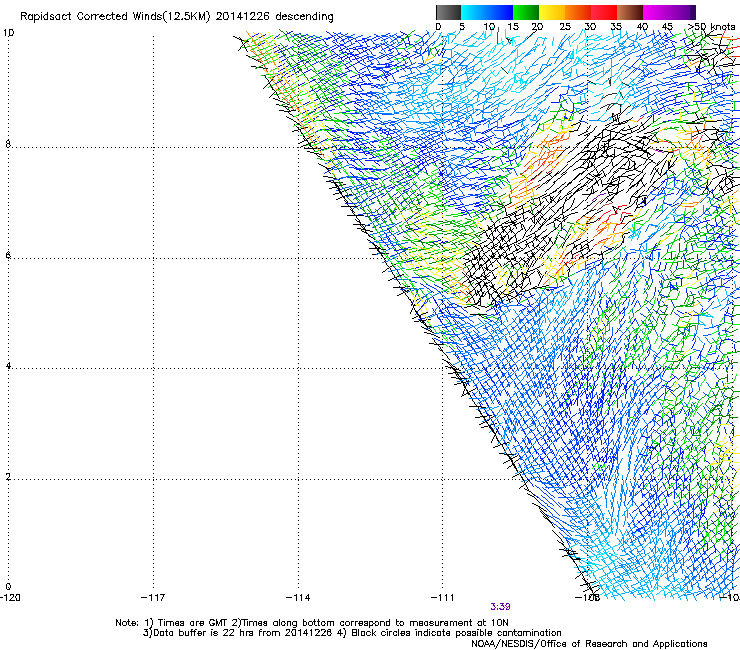Image resolution: width=740 pixels, height=650 pixels.
Task: Click the latitude label '2' on the axis
Action: (x=8, y=477)
